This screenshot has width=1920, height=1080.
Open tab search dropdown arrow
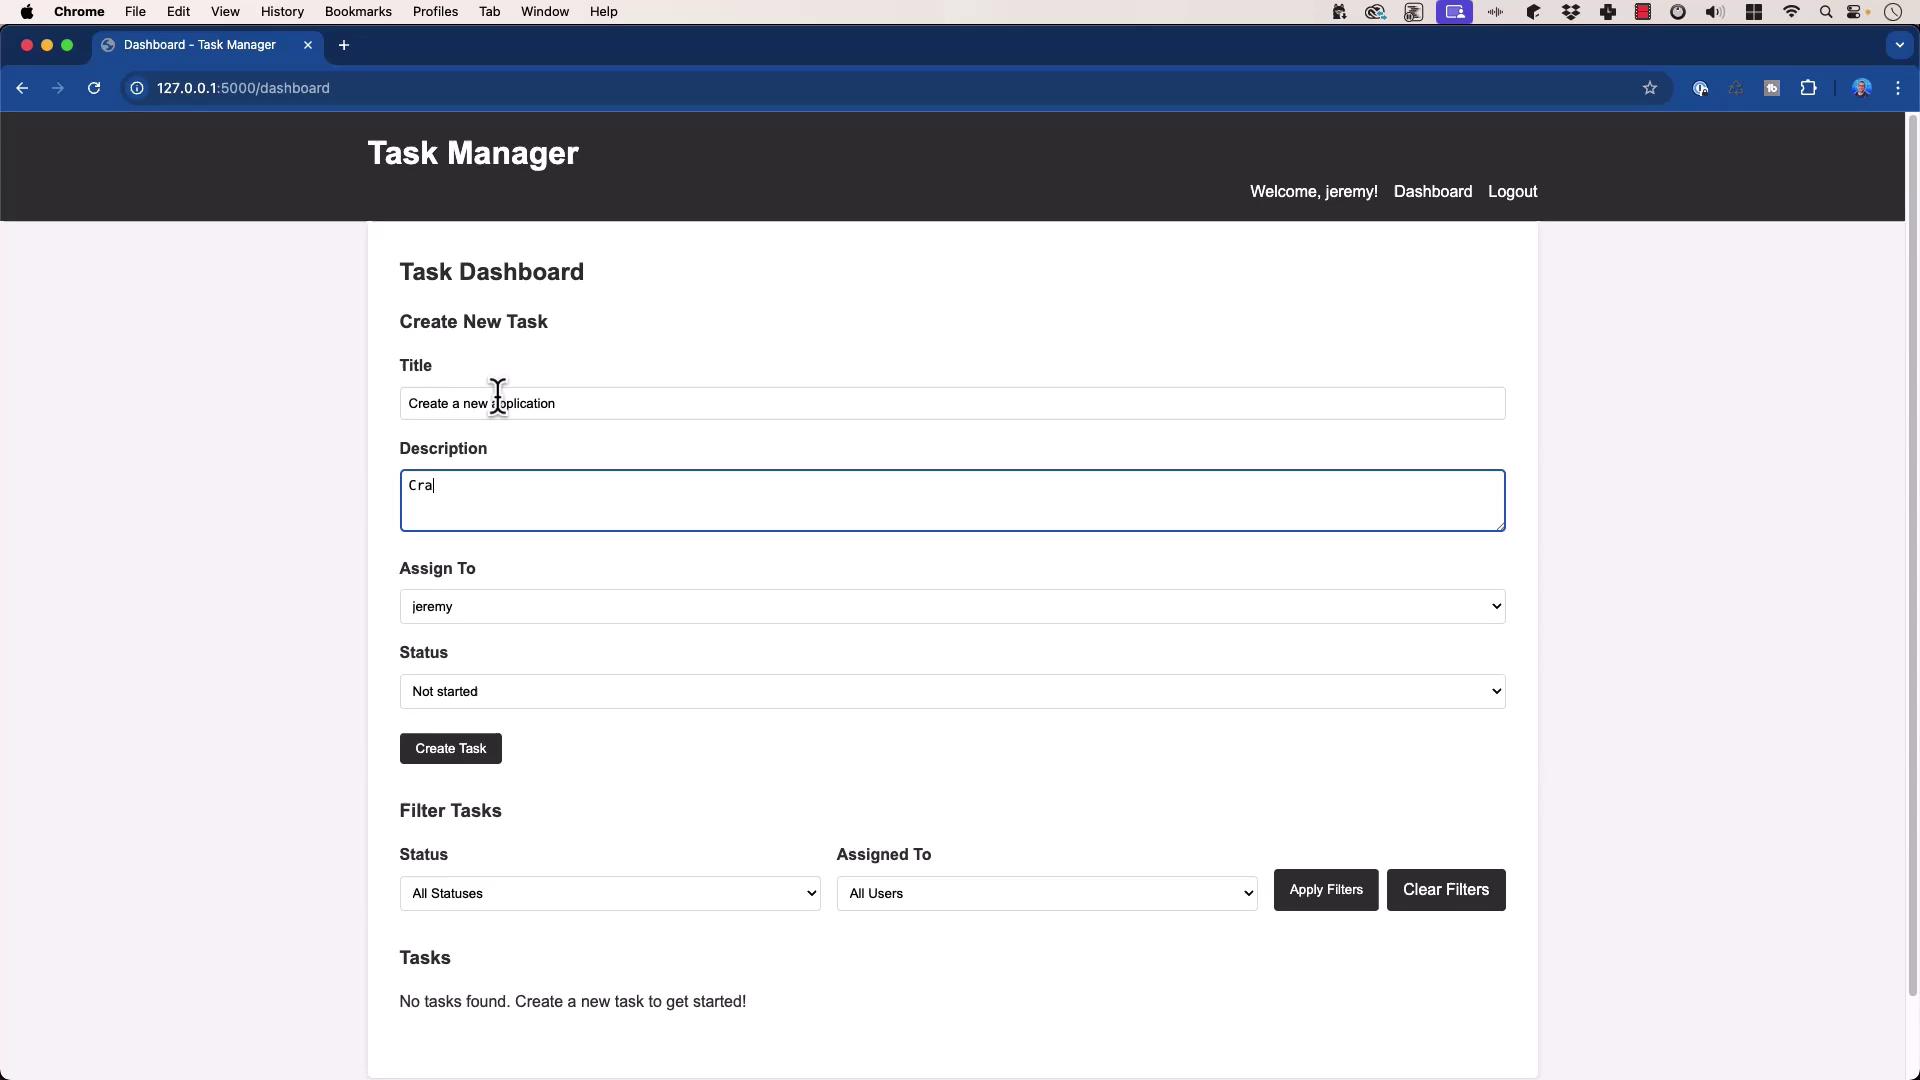[x=1899, y=45]
